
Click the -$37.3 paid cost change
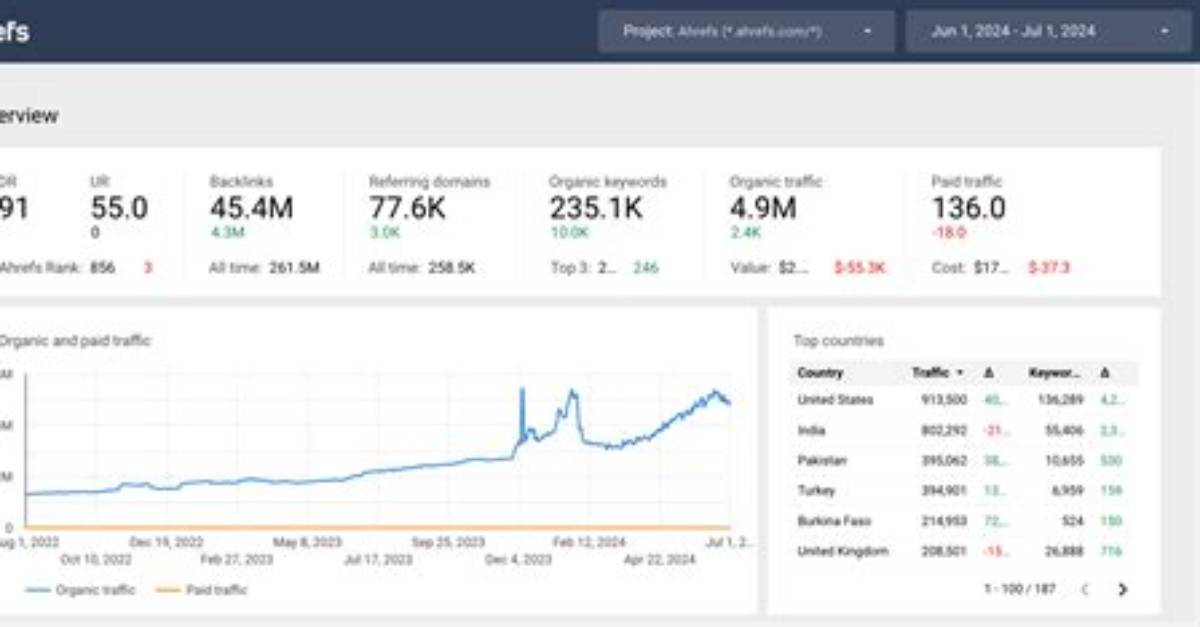coord(1049,268)
